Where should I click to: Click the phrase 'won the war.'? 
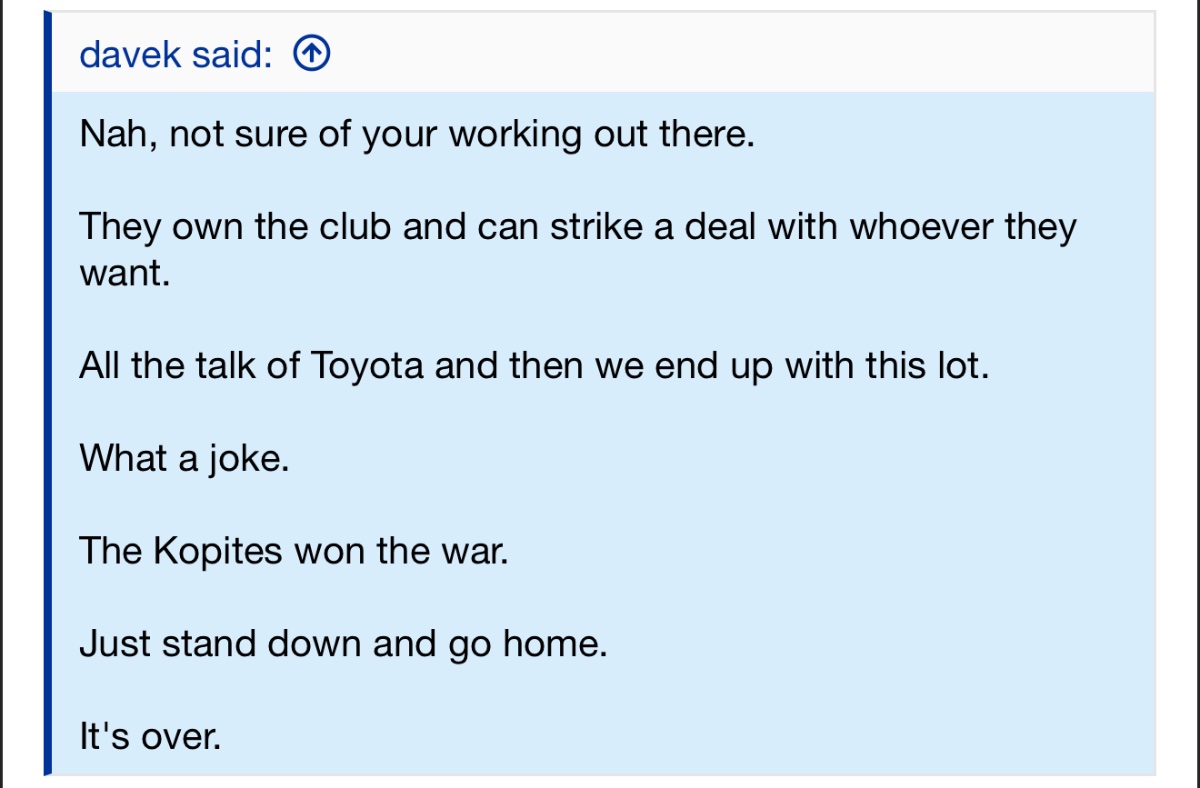401,551
